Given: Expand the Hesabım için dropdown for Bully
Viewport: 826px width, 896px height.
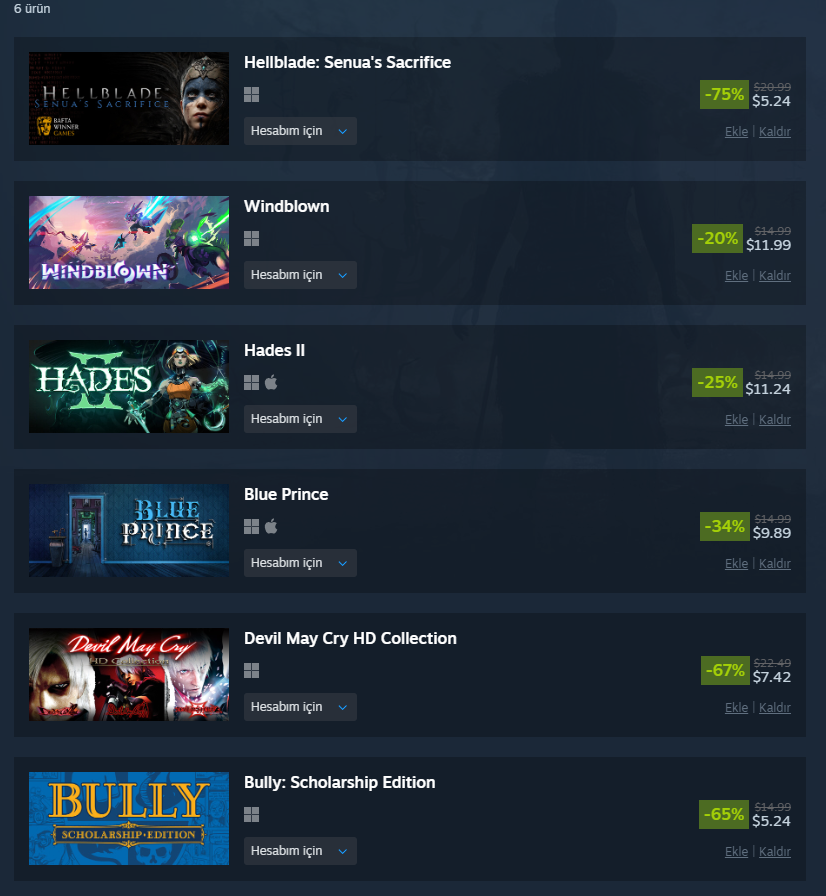Looking at the screenshot, I should [x=300, y=851].
